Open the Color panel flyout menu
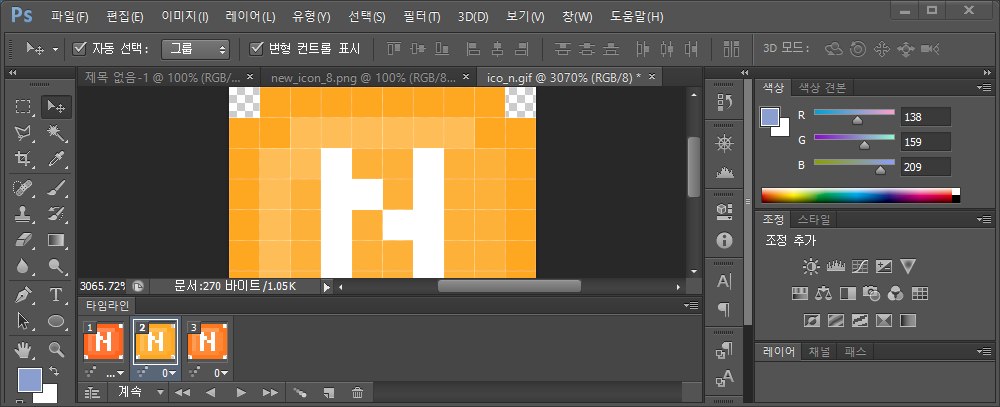Viewport: 1000px width, 407px height. pyautogui.click(x=983, y=87)
